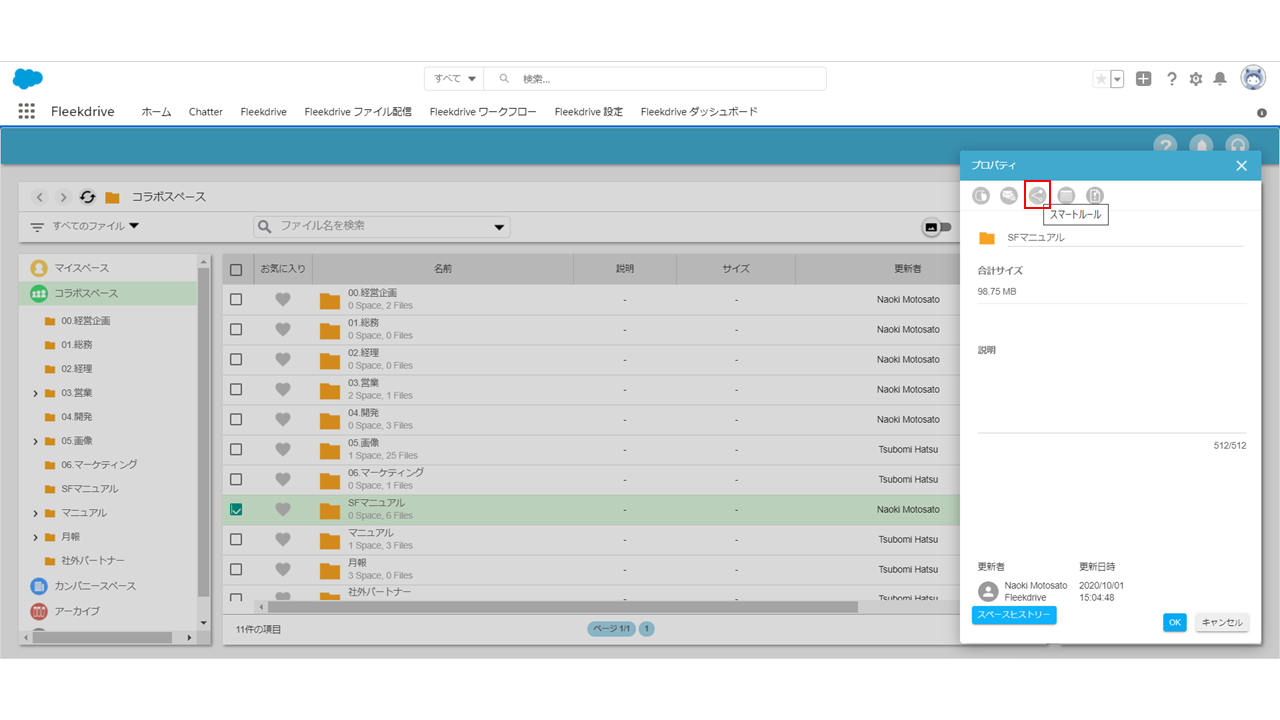Open the Salesforce app launcher grid
Viewport: 1280px width, 720px height.
pyautogui.click(x=27, y=112)
